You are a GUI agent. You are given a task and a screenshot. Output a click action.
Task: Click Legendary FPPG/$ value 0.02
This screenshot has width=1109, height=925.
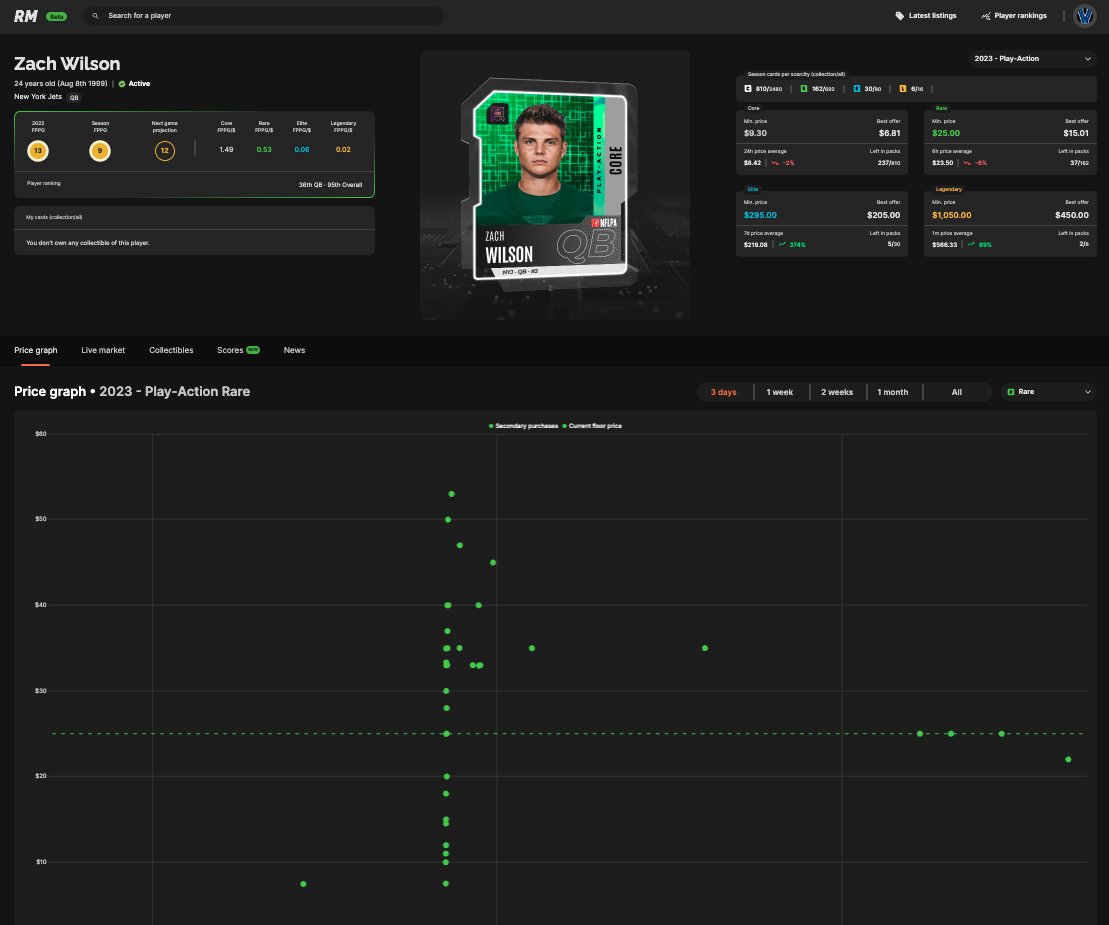(x=343, y=149)
